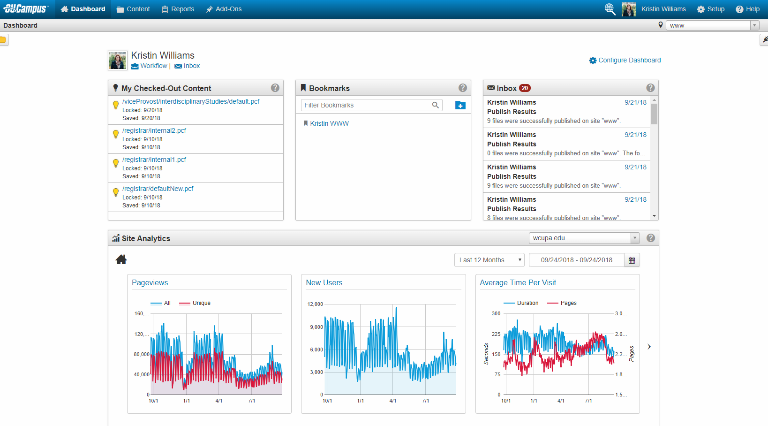The height and width of the screenshot is (426, 768).
Task: Open the Workflow link under Kristin Williams
Action: click(x=149, y=66)
